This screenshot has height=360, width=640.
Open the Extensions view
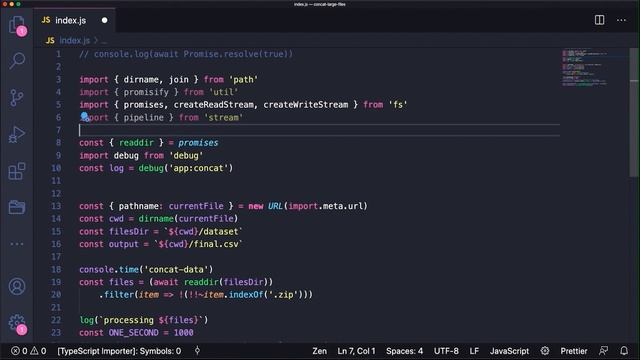pyautogui.click(x=17, y=171)
